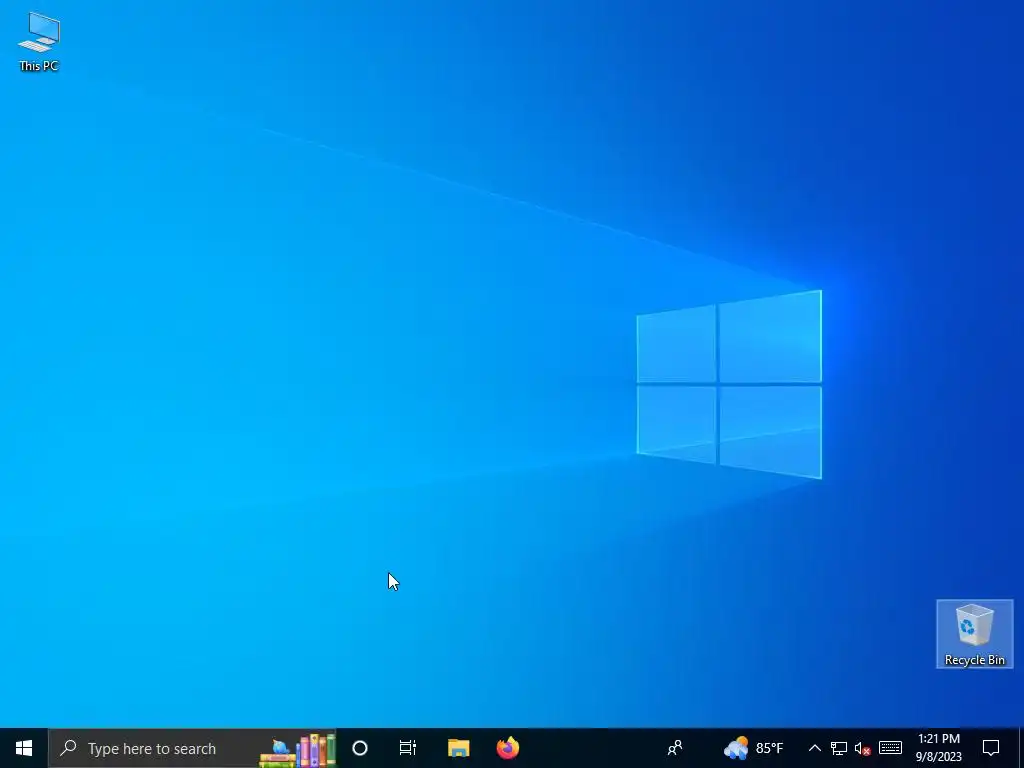
Task: Click the magnifier icon in search box
Action: [68, 748]
